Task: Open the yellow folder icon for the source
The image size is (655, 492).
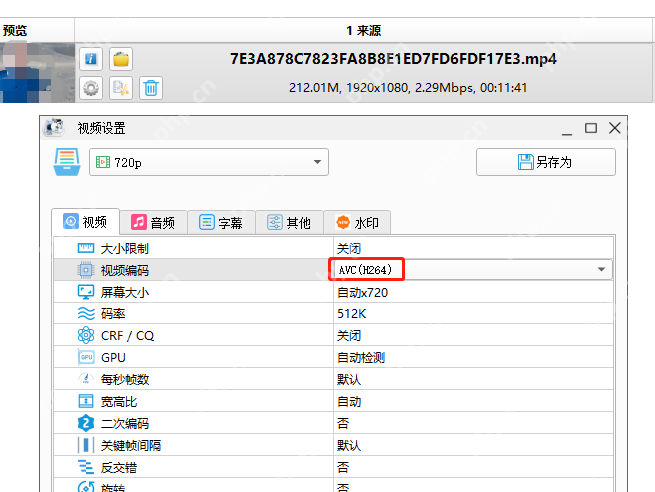Action: pyautogui.click(x=121, y=59)
